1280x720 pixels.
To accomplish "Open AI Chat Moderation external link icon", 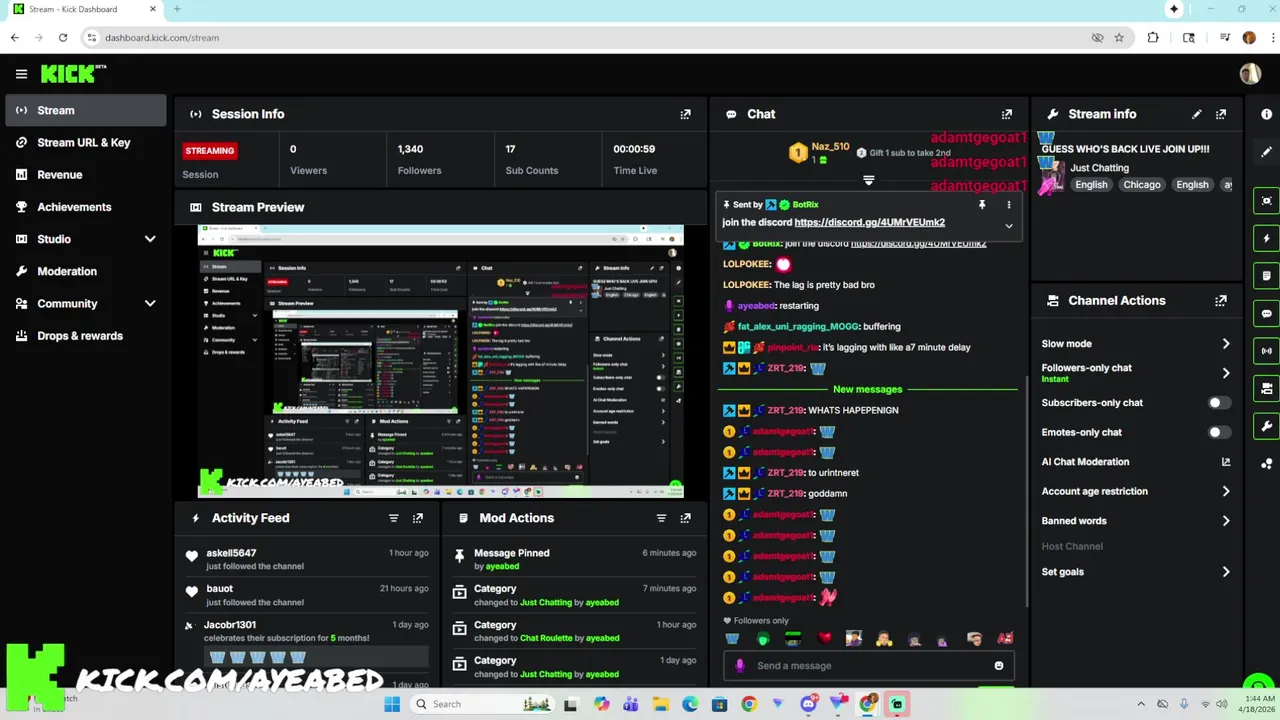I will click(x=1226, y=462).
